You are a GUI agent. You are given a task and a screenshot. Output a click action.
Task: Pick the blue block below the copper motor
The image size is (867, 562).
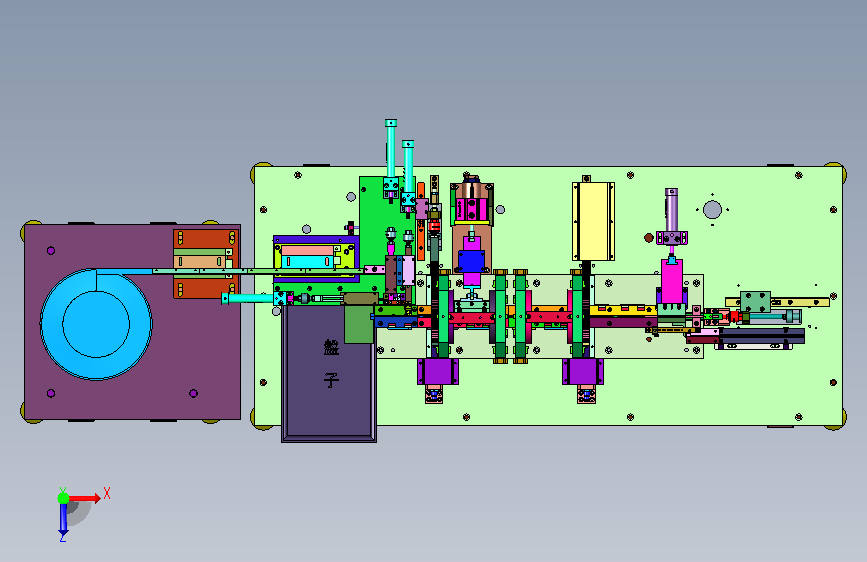(x=472, y=262)
